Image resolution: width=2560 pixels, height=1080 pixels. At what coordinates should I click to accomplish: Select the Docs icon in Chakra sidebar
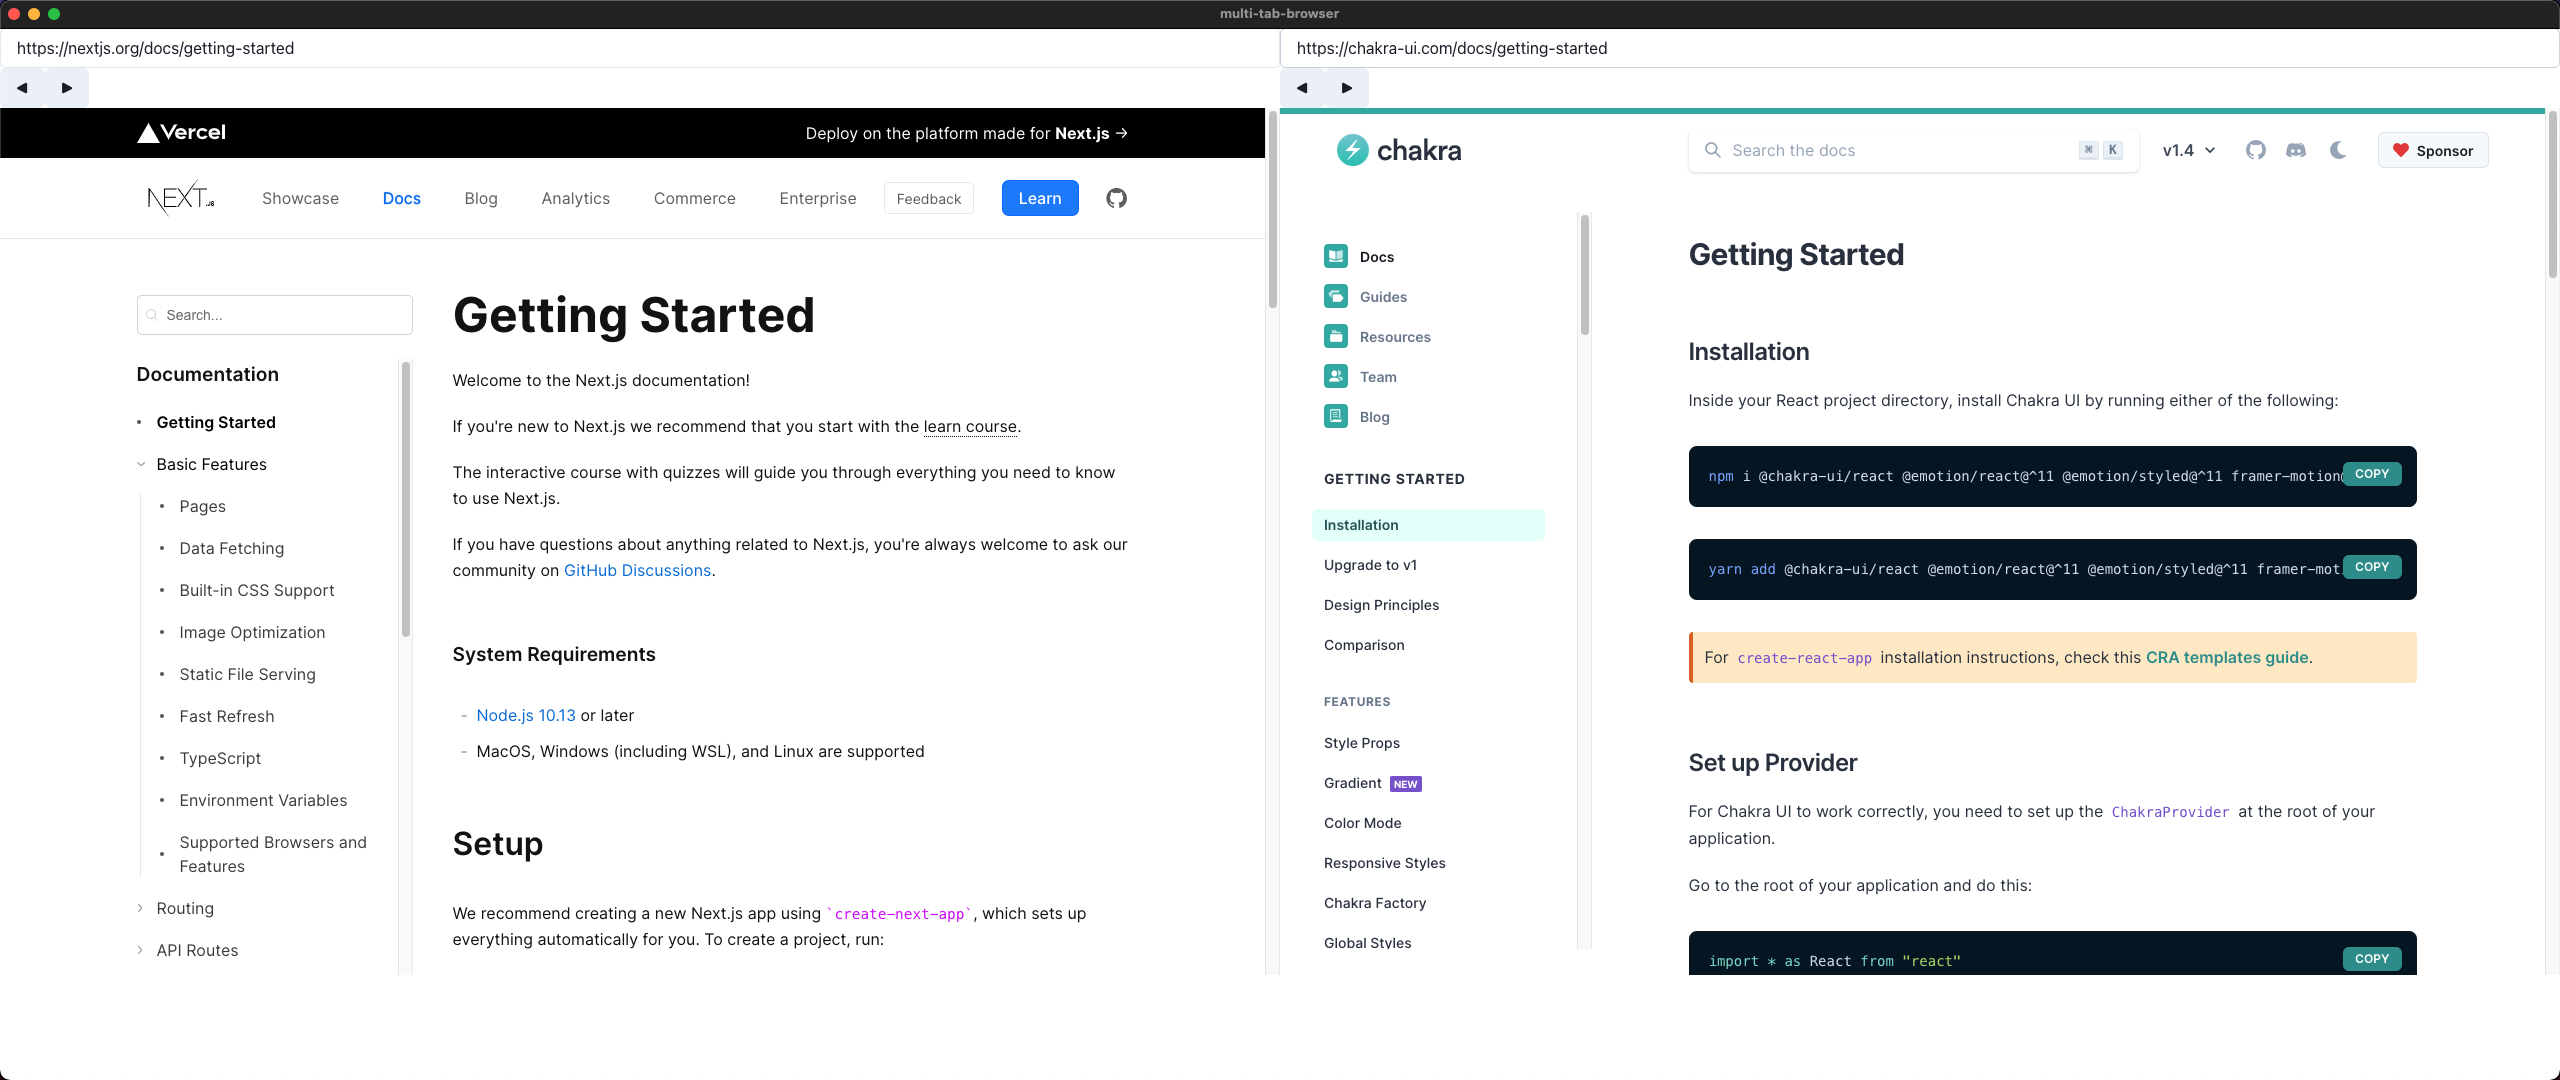(1336, 256)
